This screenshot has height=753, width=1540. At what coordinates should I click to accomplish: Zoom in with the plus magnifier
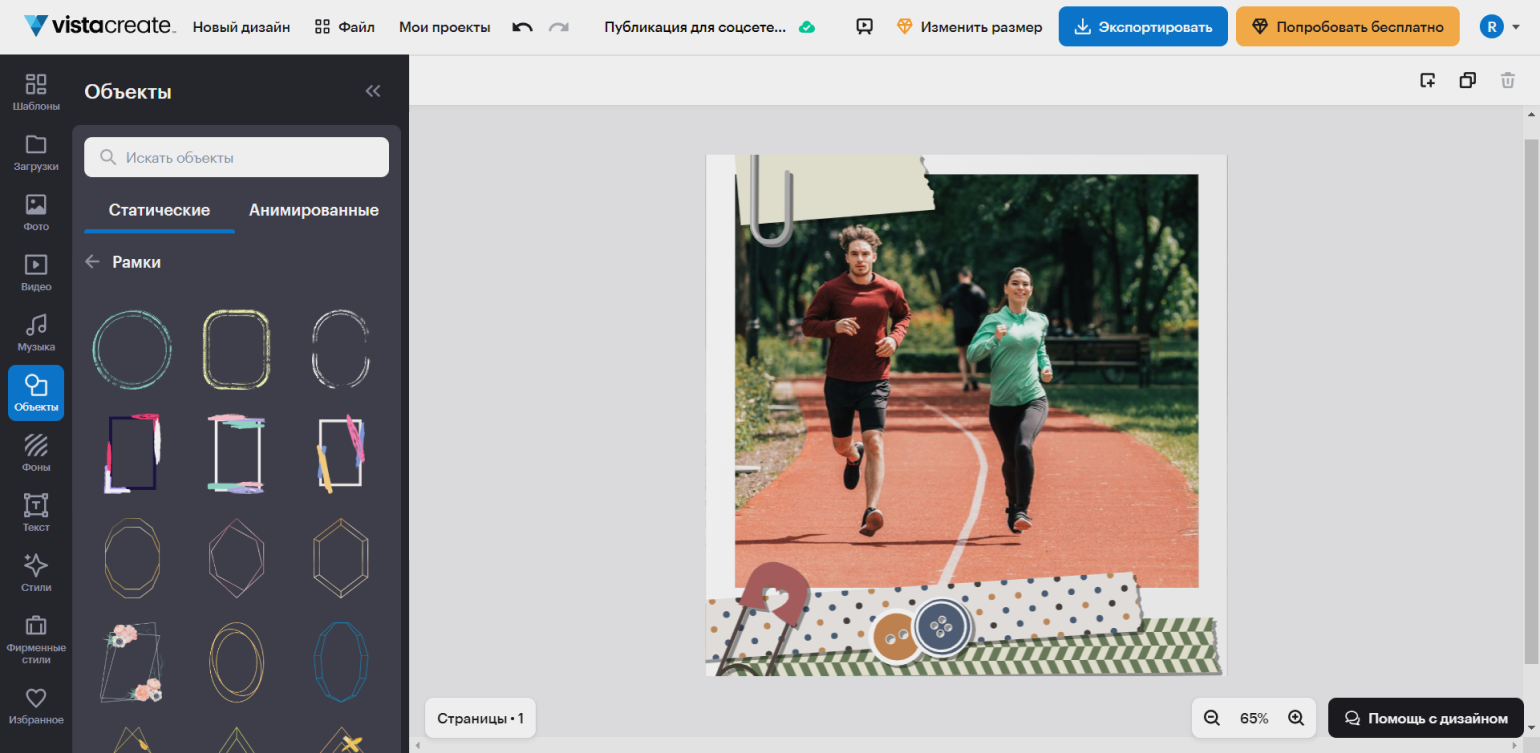pyautogui.click(x=1296, y=718)
